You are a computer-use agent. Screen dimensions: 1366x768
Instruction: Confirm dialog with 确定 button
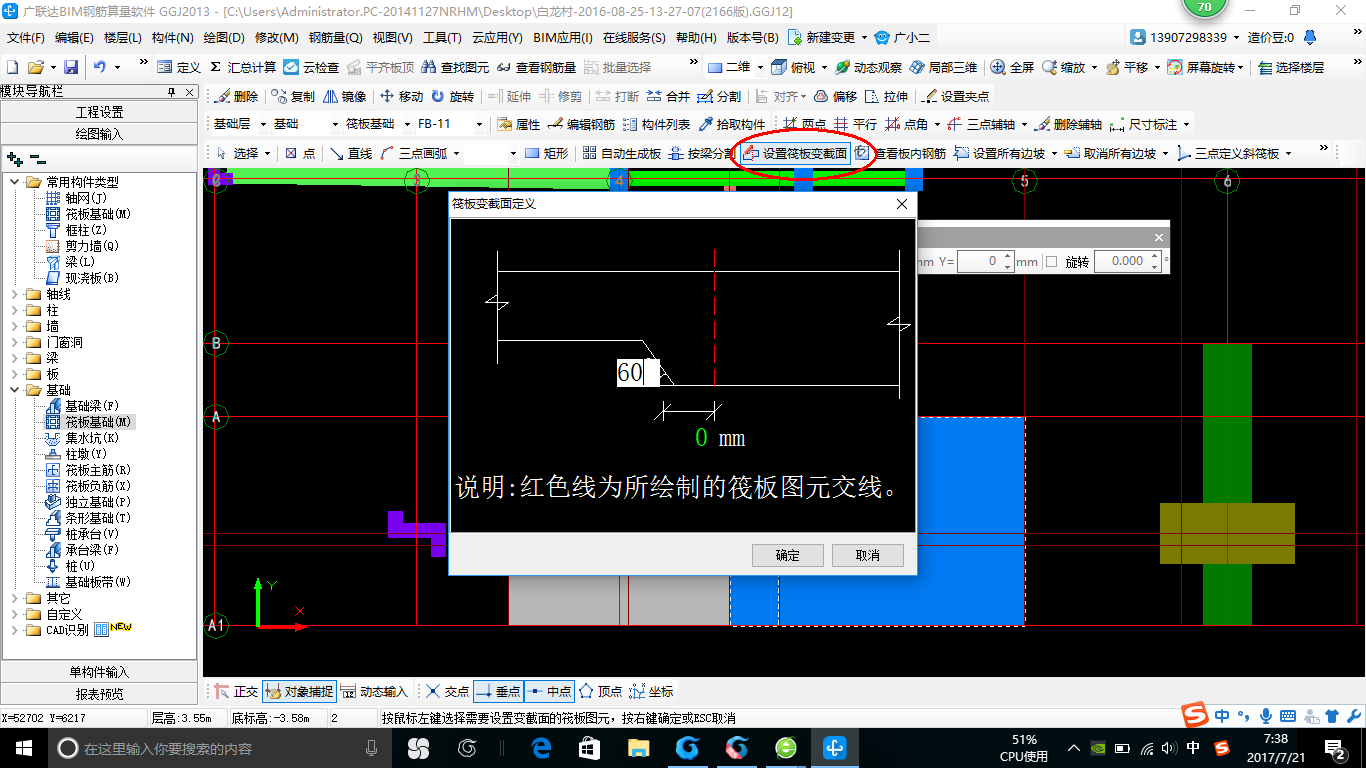[788, 555]
